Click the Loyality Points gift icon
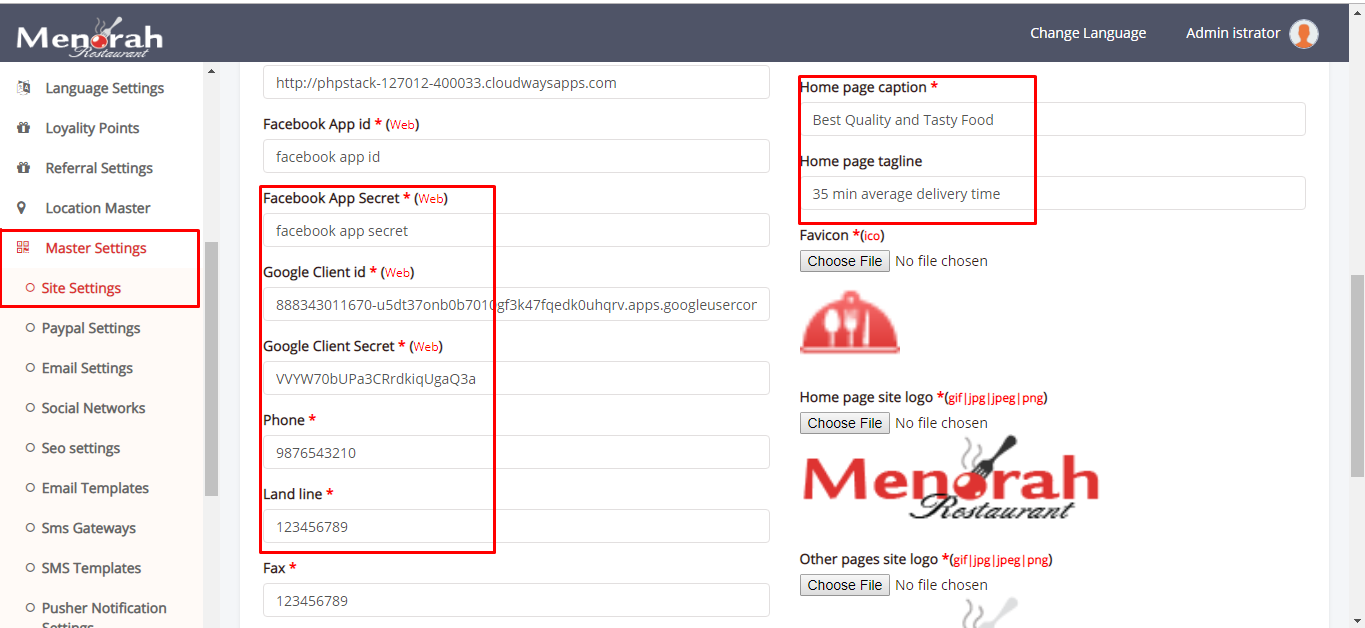This screenshot has width=1365, height=628. pos(23,128)
